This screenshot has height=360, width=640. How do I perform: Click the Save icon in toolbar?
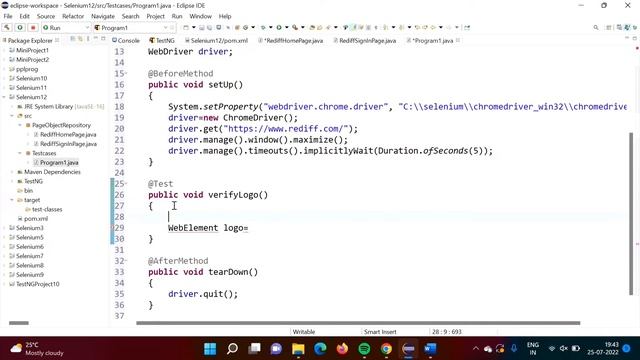pos(202,27)
